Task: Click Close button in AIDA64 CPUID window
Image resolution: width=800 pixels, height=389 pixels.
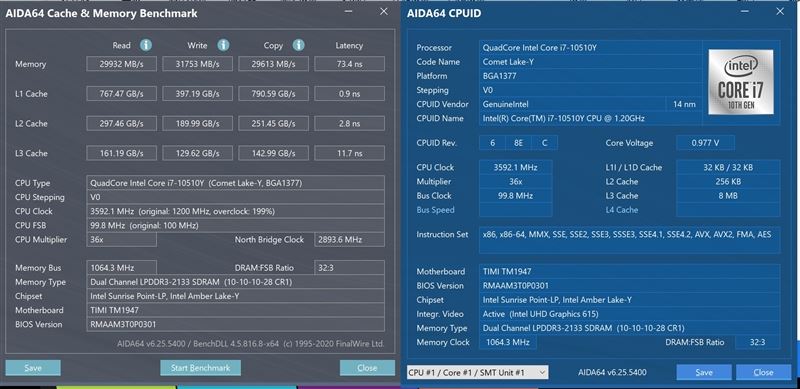Action: pyautogui.click(x=763, y=372)
